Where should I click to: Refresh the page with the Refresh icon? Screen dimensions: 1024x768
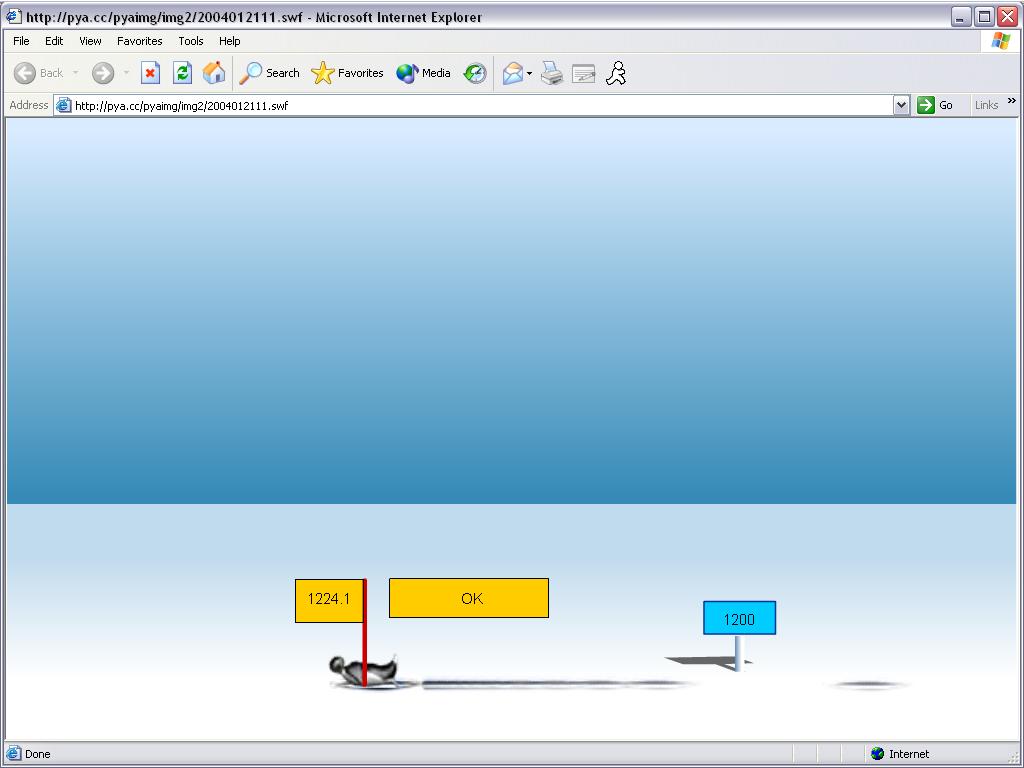point(182,73)
